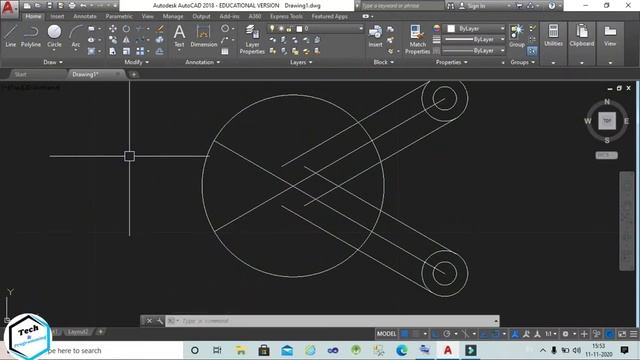The width and height of the screenshot is (640, 360).
Task: Expand the Properties panel
Action: 451,62
